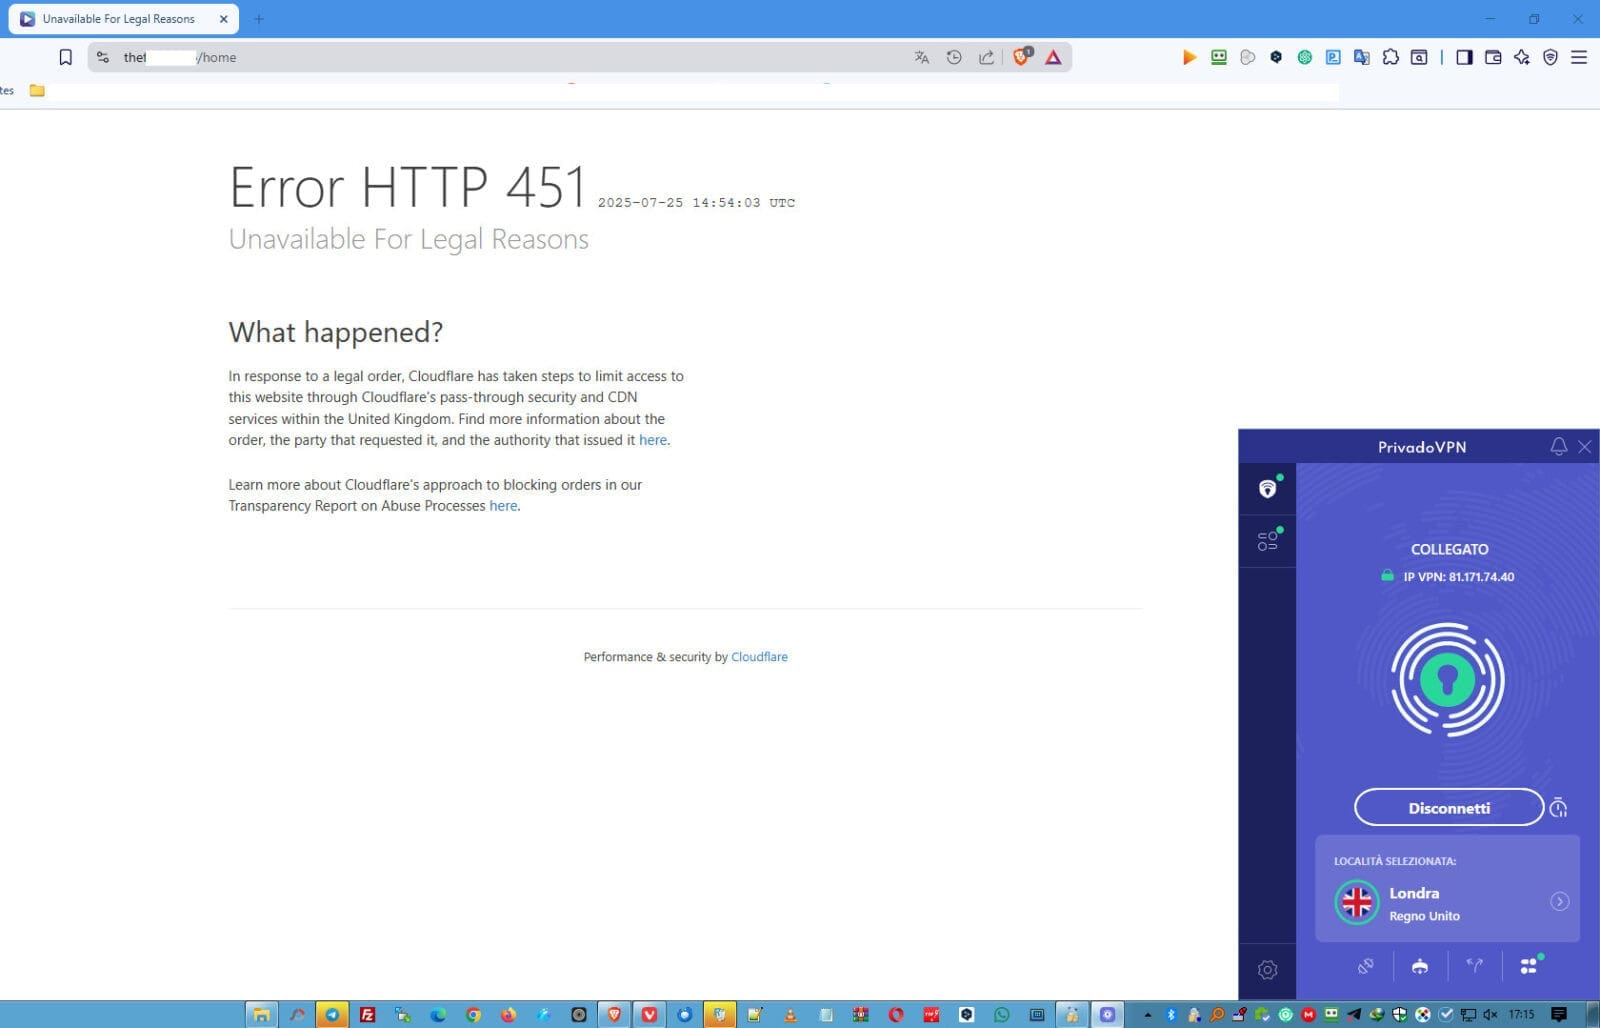This screenshot has height=1028, width=1600.
Task: Open the bookmarks bar folder
Action: coord(37,90)
